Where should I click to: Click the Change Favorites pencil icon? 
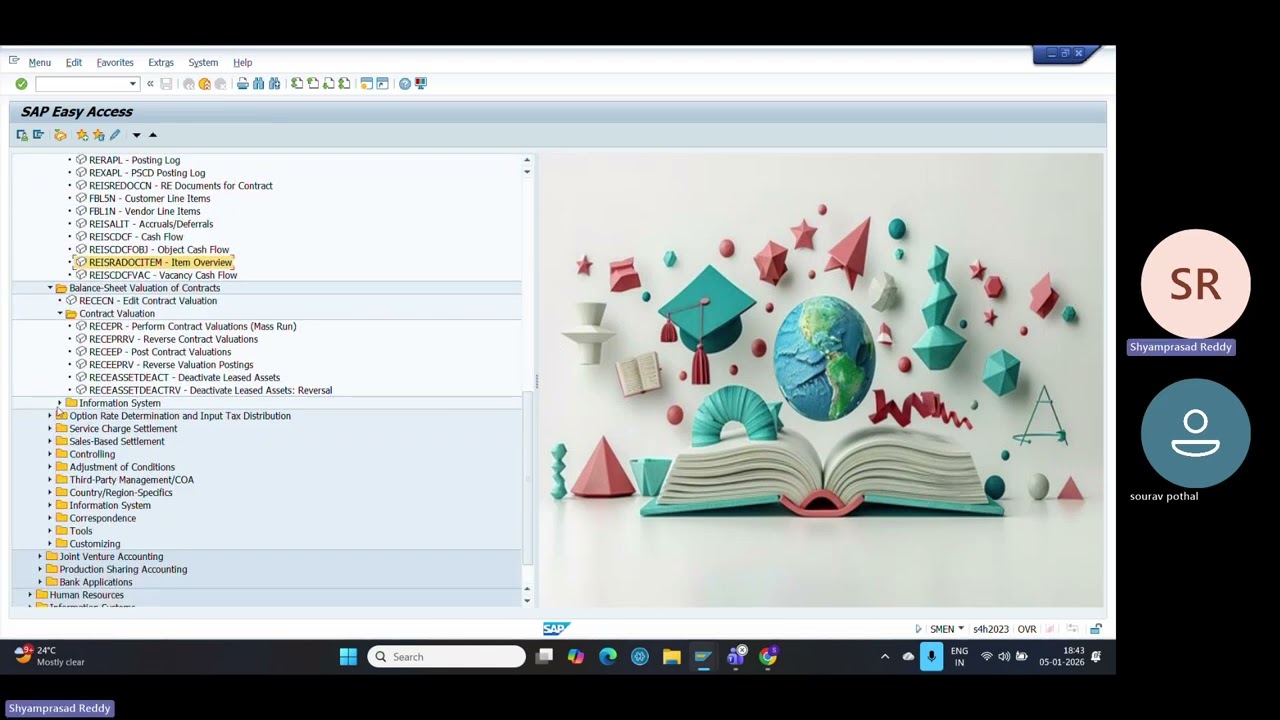115,135
